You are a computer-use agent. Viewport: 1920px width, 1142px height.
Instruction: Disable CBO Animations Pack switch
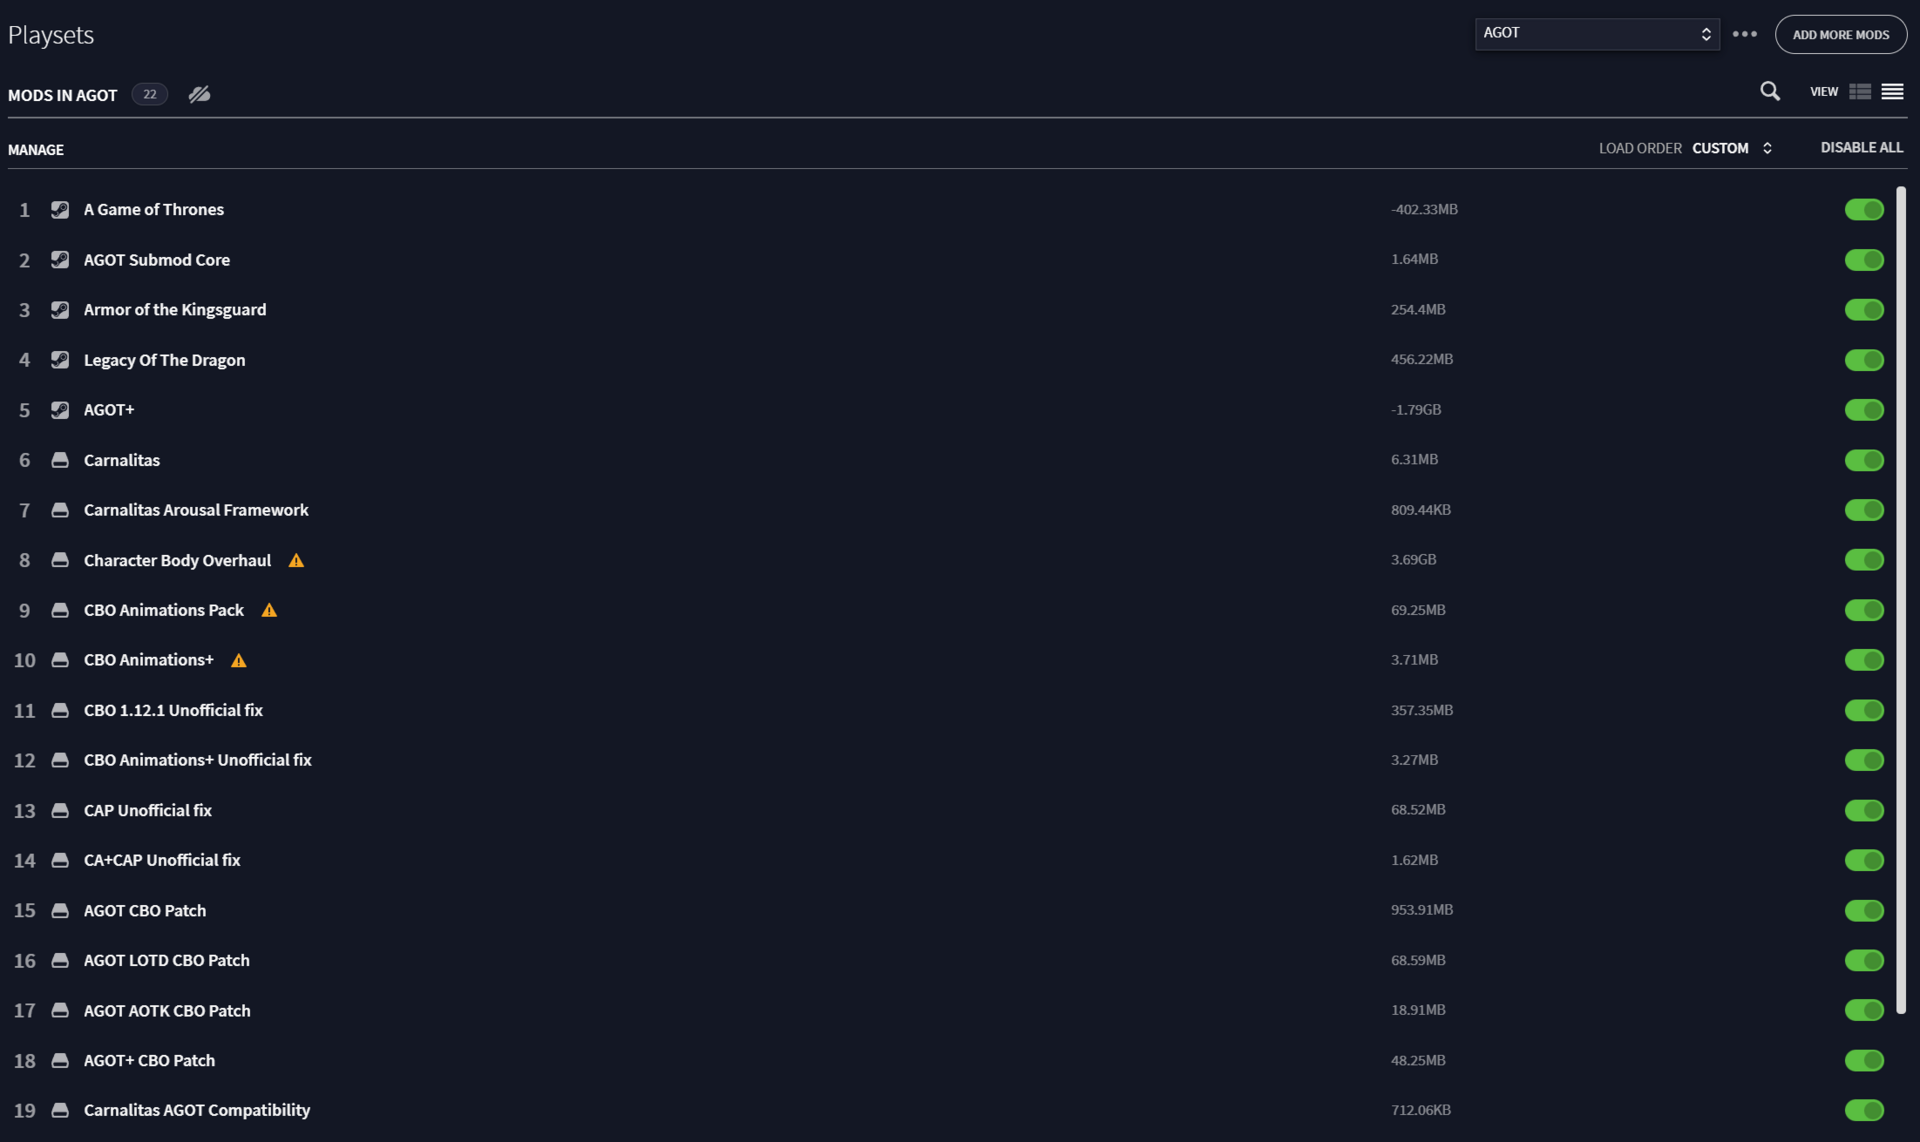(1864, 610)
